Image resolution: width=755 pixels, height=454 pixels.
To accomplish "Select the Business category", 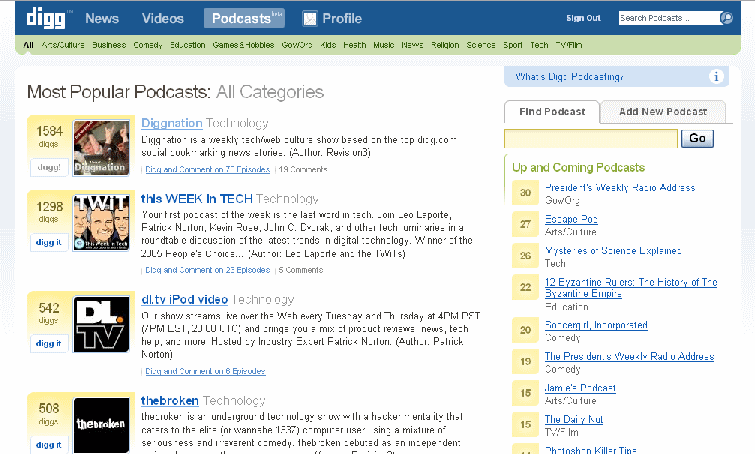I will click(x=109, y=45).
